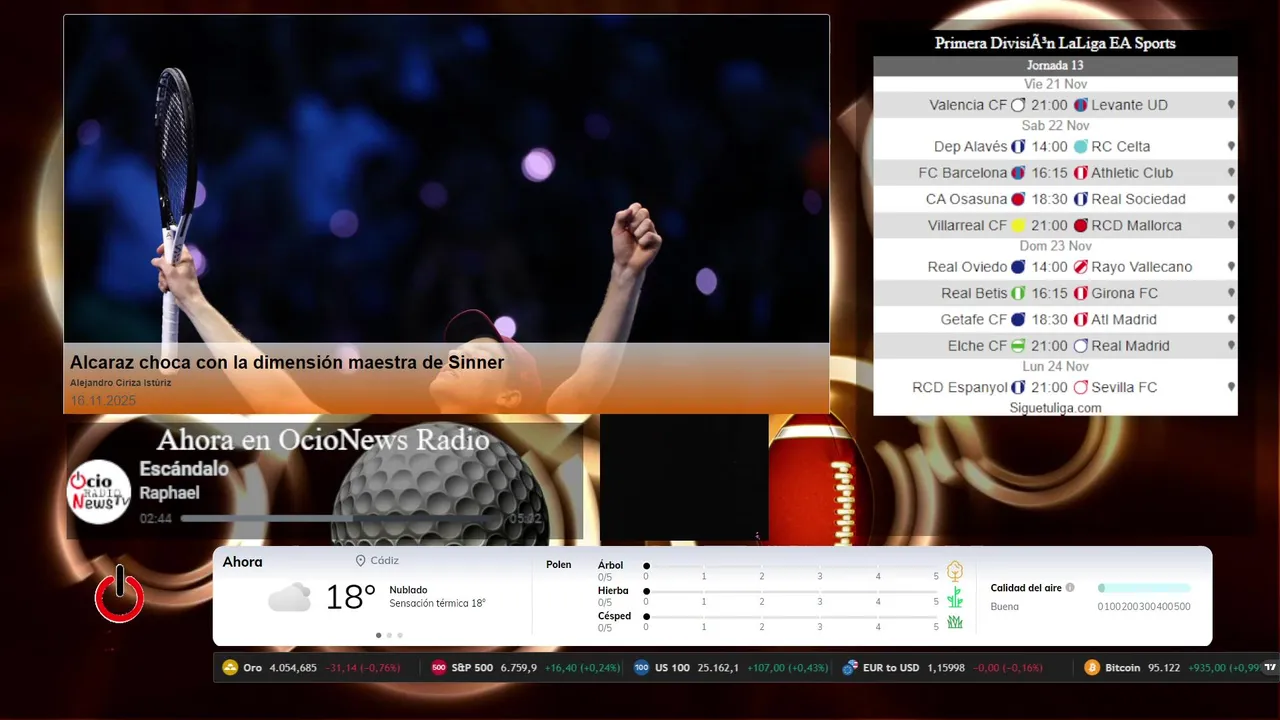Viewport: 1280px width, 720px height.
Task: Open the venue pin for RCD Espanyol match
Action: click(x=1231, y=387)
